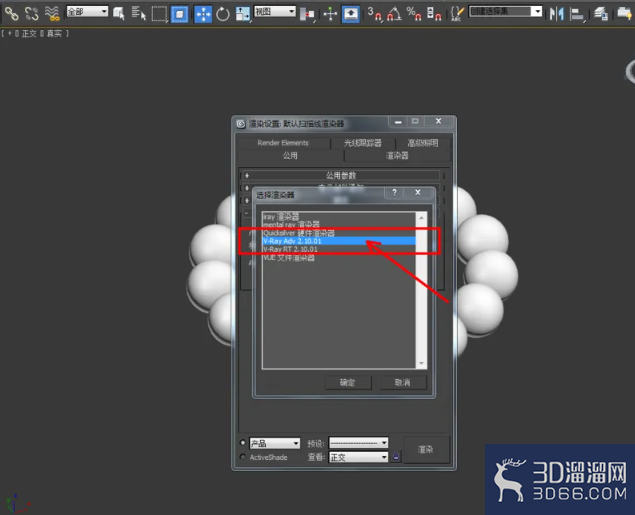
Task: Toggle the lock view icon
Action: tap(396, 457)
